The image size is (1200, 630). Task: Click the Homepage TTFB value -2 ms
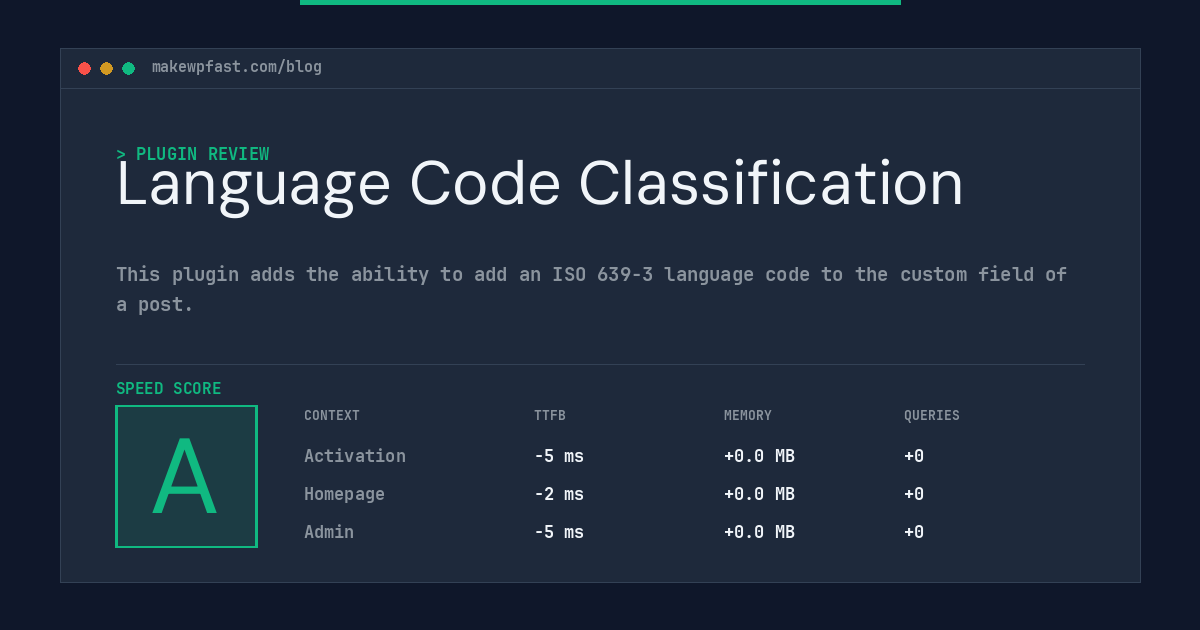[559, 494]
